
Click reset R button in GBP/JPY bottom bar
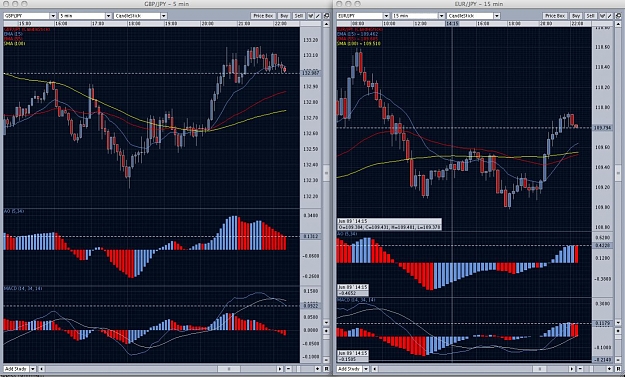pyautogui.click(x=326, y=369)
